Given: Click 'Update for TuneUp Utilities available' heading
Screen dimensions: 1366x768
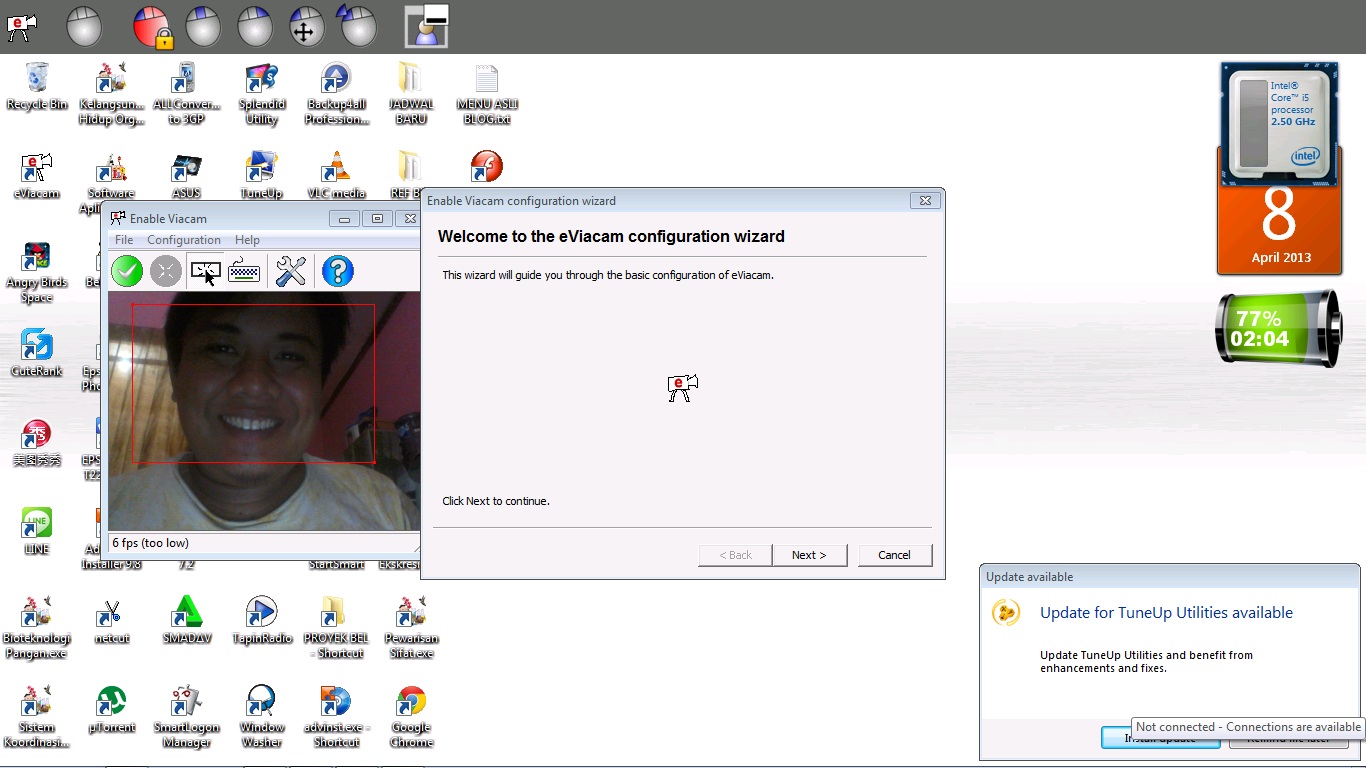Looking at the screenshot, I should point(1166,613).
